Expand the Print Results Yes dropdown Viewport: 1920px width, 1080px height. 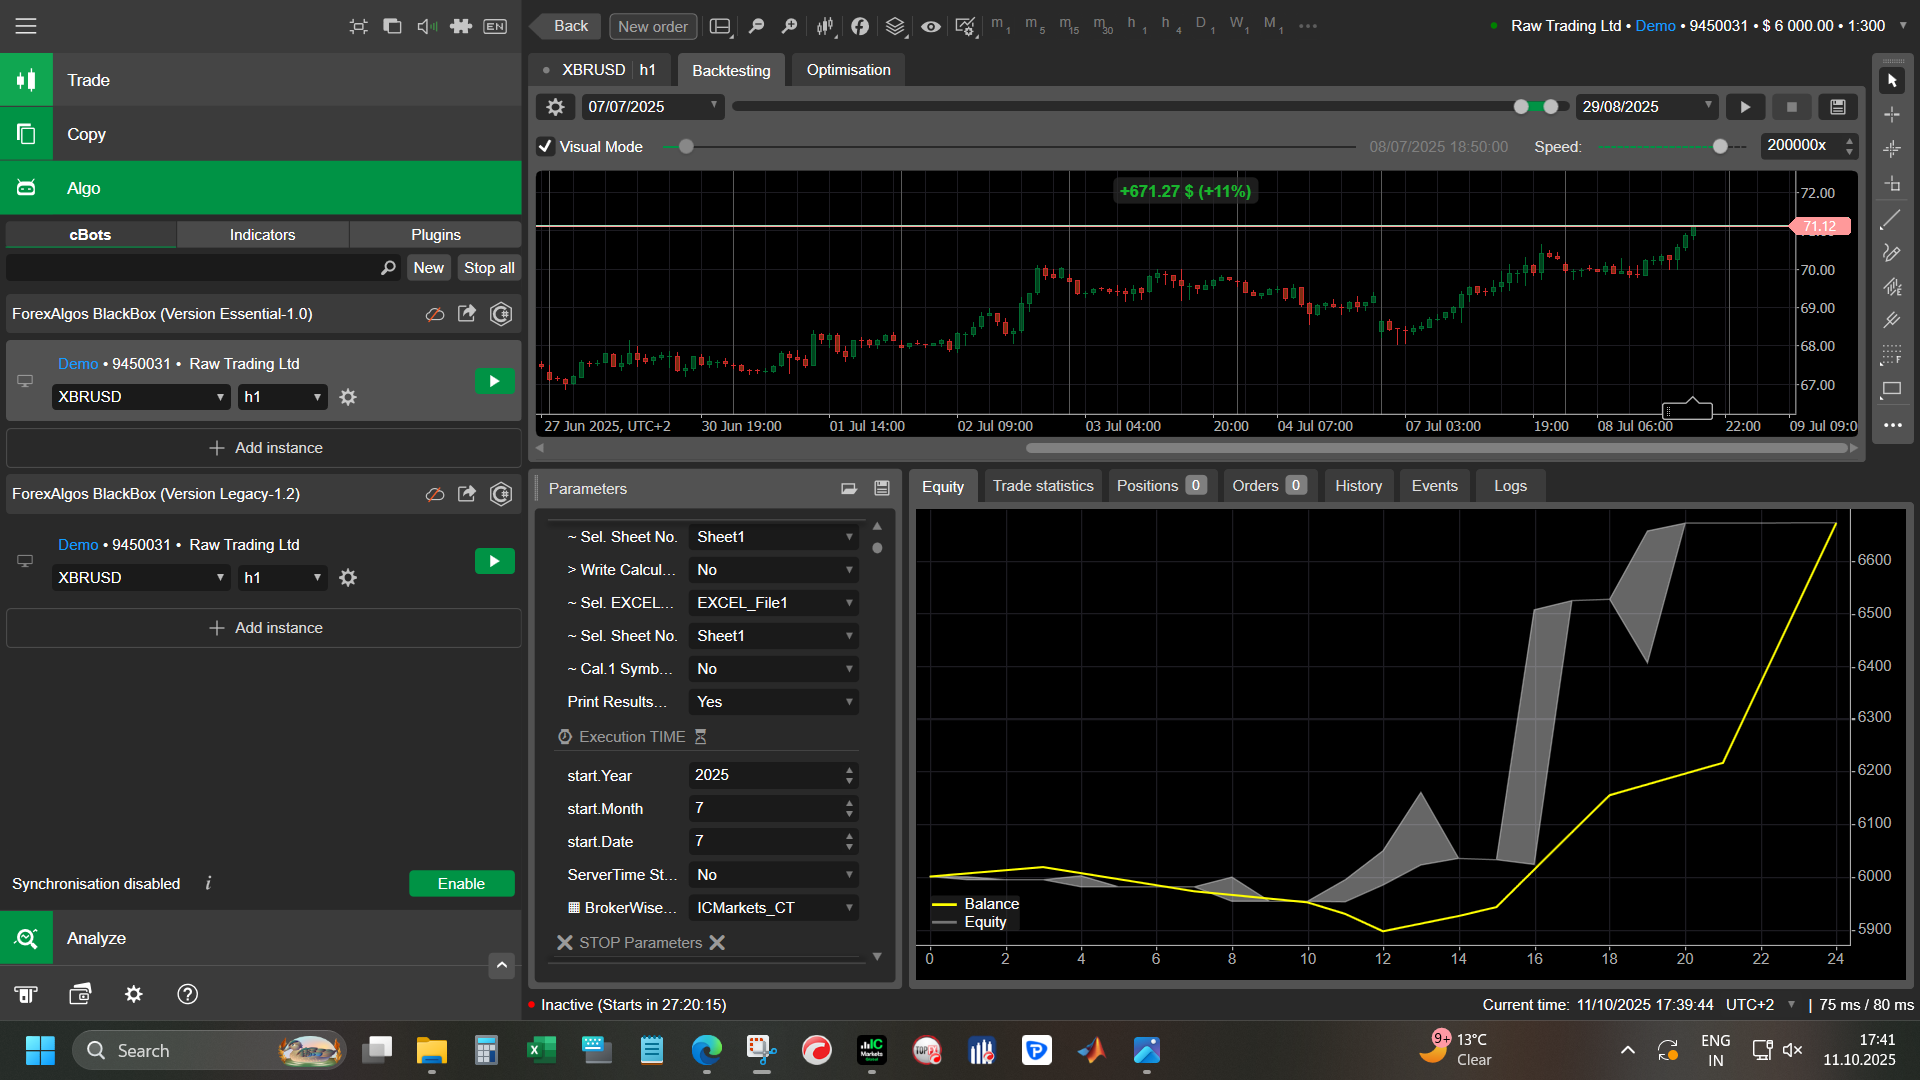773,702
